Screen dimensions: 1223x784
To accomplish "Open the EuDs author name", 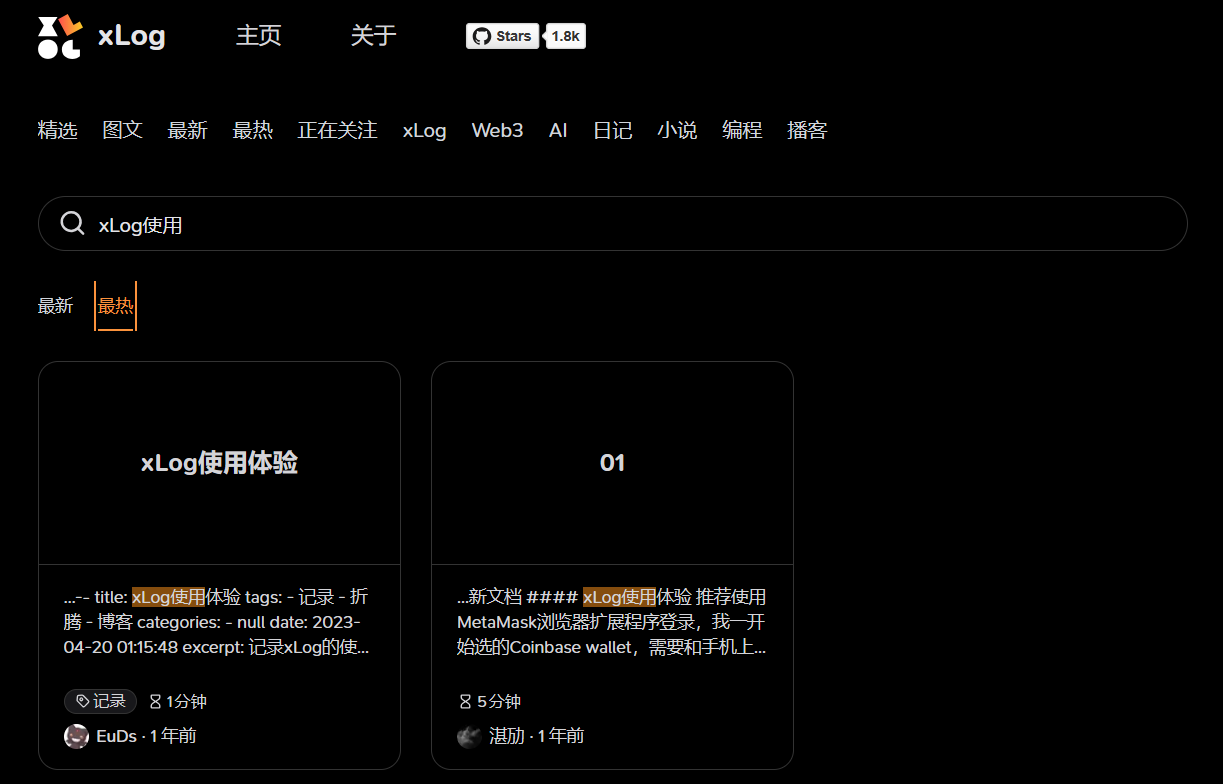I will pyautogui.click(x=116, y=736).
